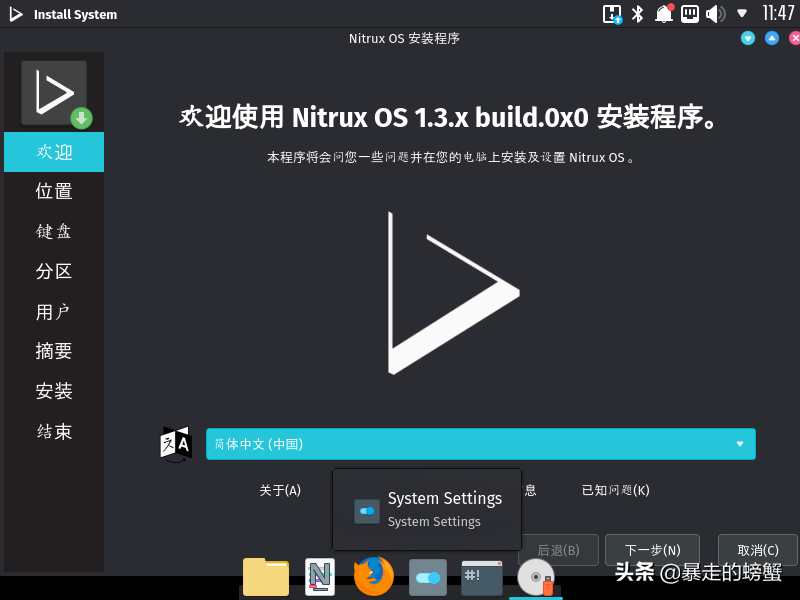Image resolution: width=800 pixels, height=600 pixels.
Task: Open the file manager folder in the dock
Action: click(x=265, y=577)
